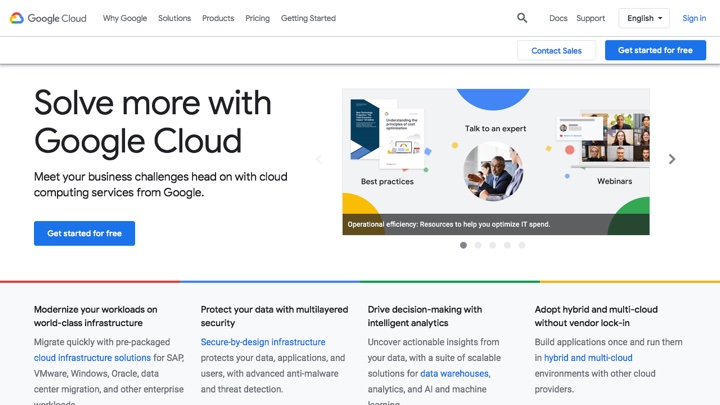Click the Modernize your workloads heading
The width and height of the screenshot is (720, 405).
96,316
